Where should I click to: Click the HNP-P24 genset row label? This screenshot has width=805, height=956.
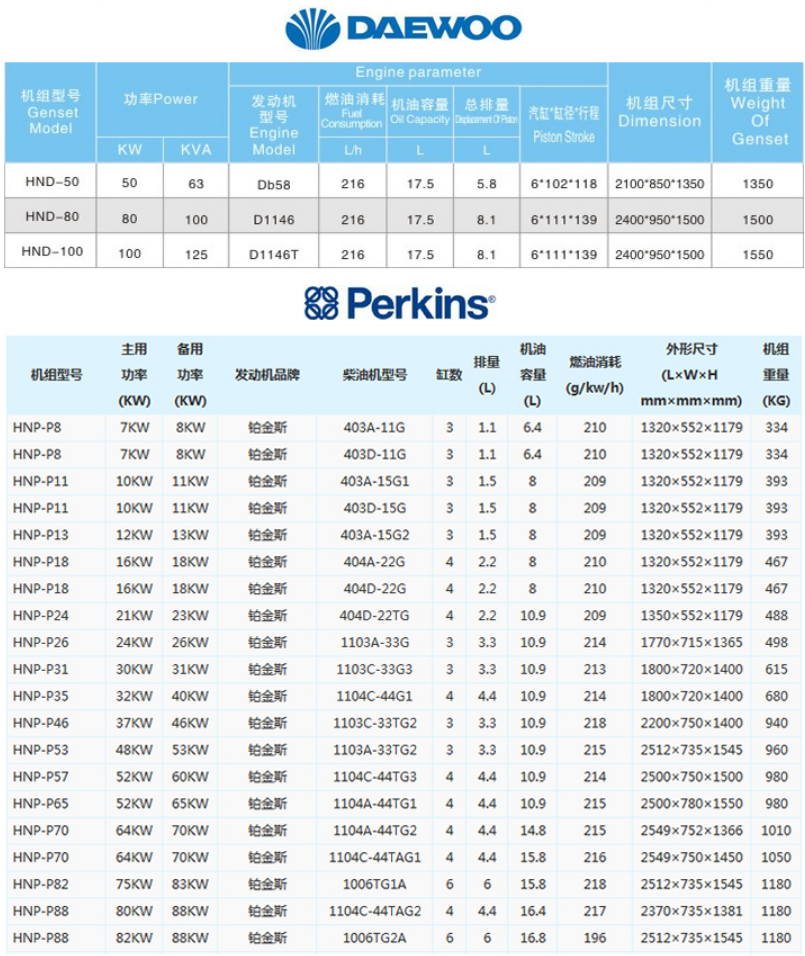click(41, 615)
